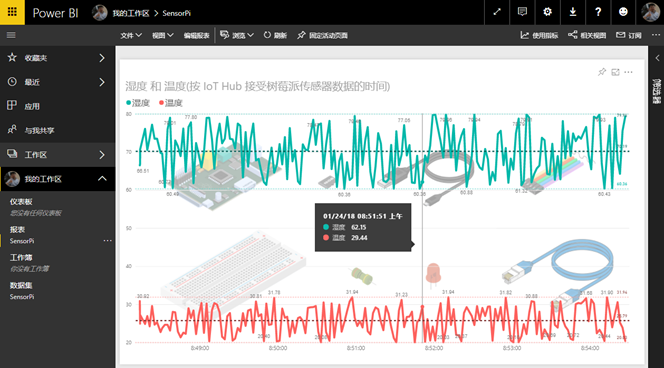The width and height of the screenshot is (664, 368).
Task: Click the chart title text
Action: pos(257,86)
